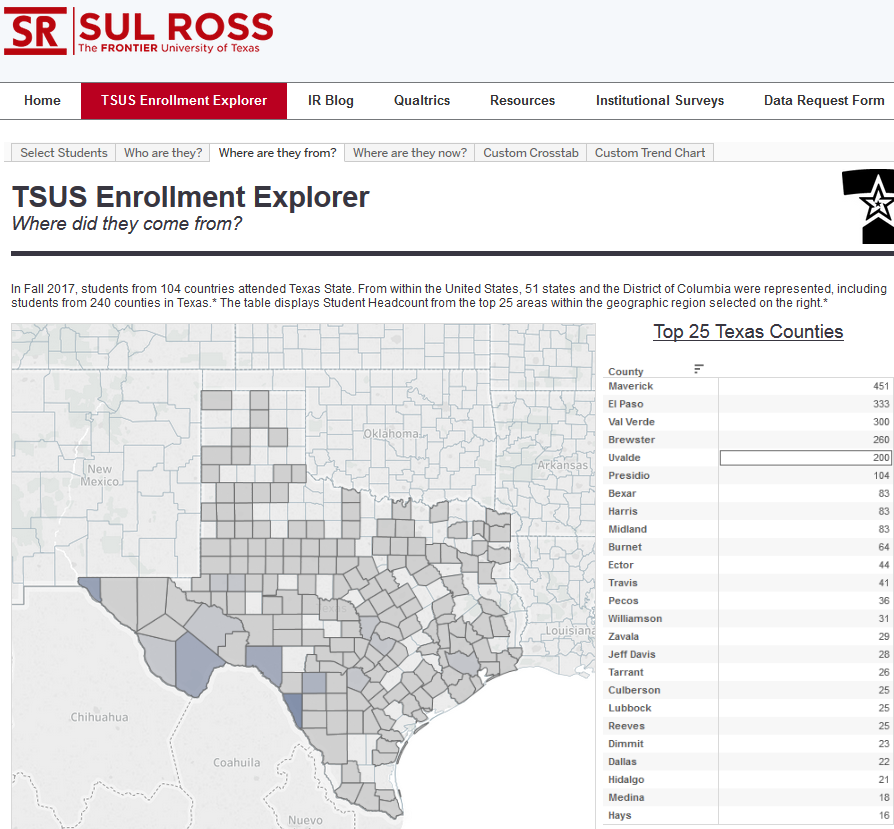Select the Culberson county row
This screenshot has height=829, width=894.
(x=748, y=690)
